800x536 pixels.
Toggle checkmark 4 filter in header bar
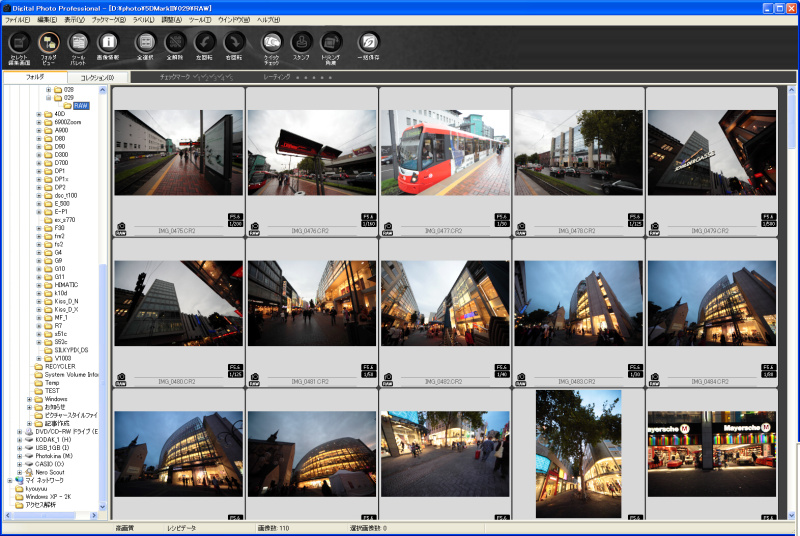(220, 78)
